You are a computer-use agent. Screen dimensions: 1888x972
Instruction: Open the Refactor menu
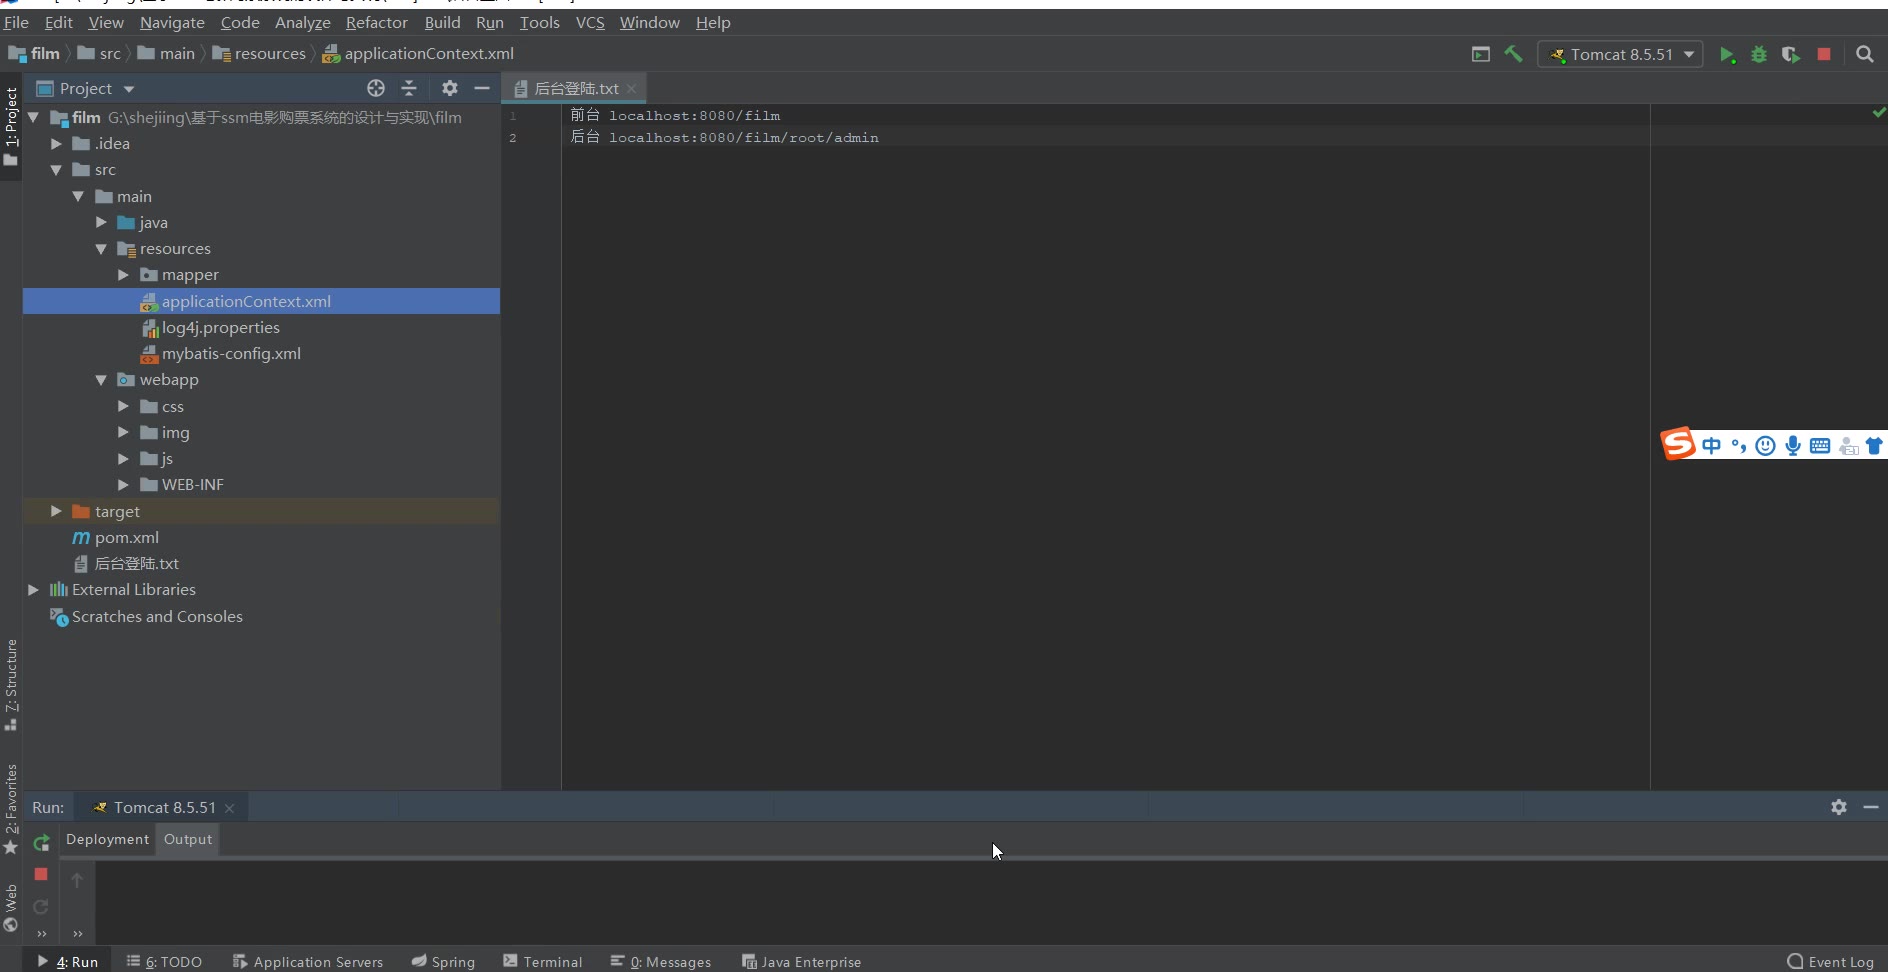pyautogui.click(x=376, y=22)
